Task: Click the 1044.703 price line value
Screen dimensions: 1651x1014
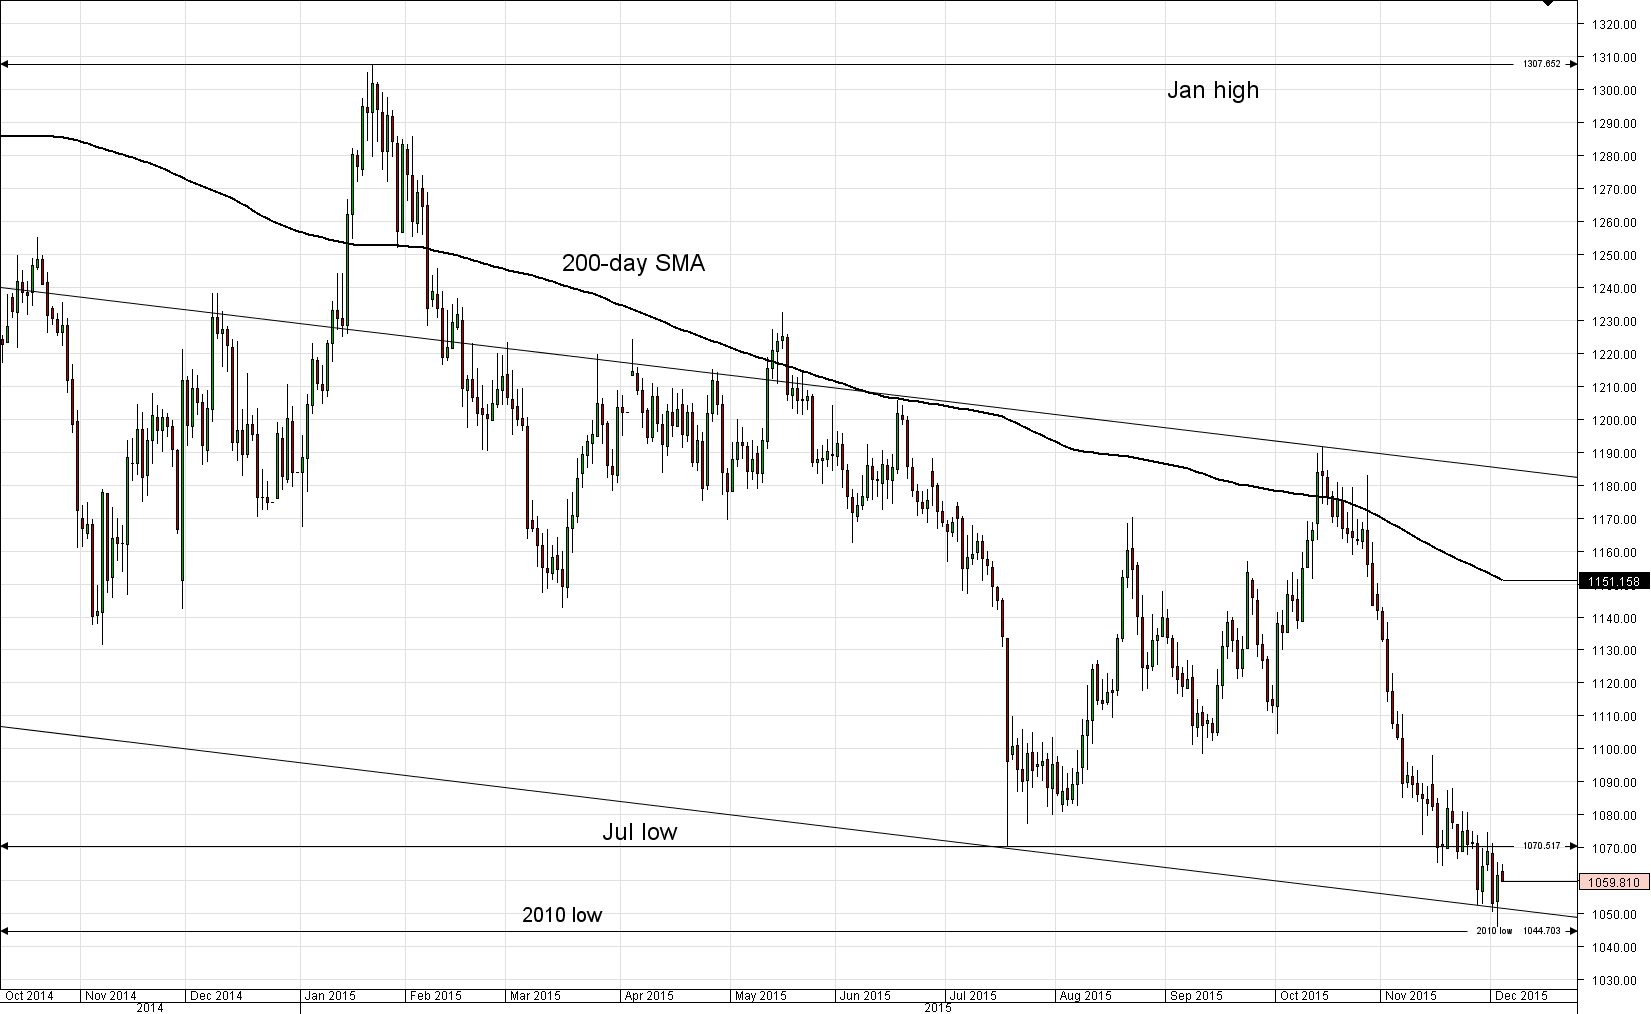Action: (1542, 931)
